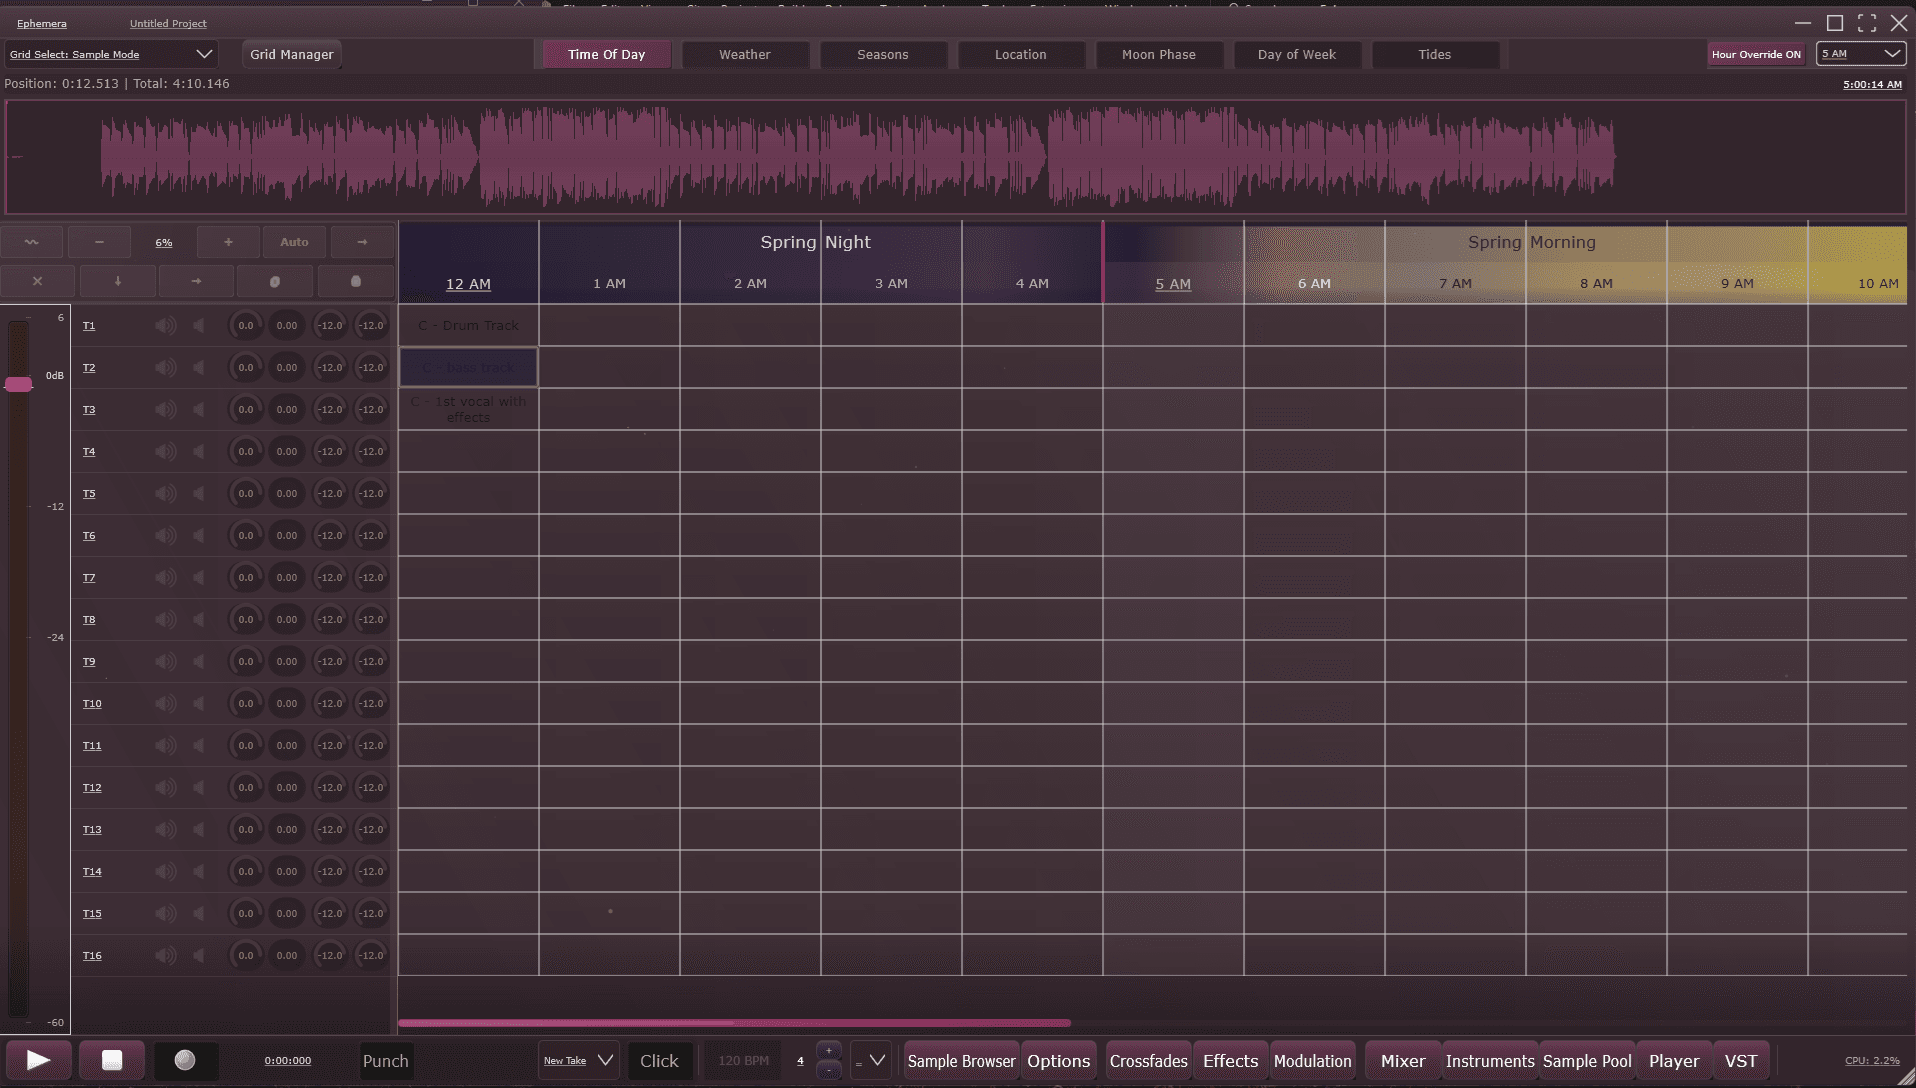
Task: Zoom in with the plus button
Action: coord(228,242)
